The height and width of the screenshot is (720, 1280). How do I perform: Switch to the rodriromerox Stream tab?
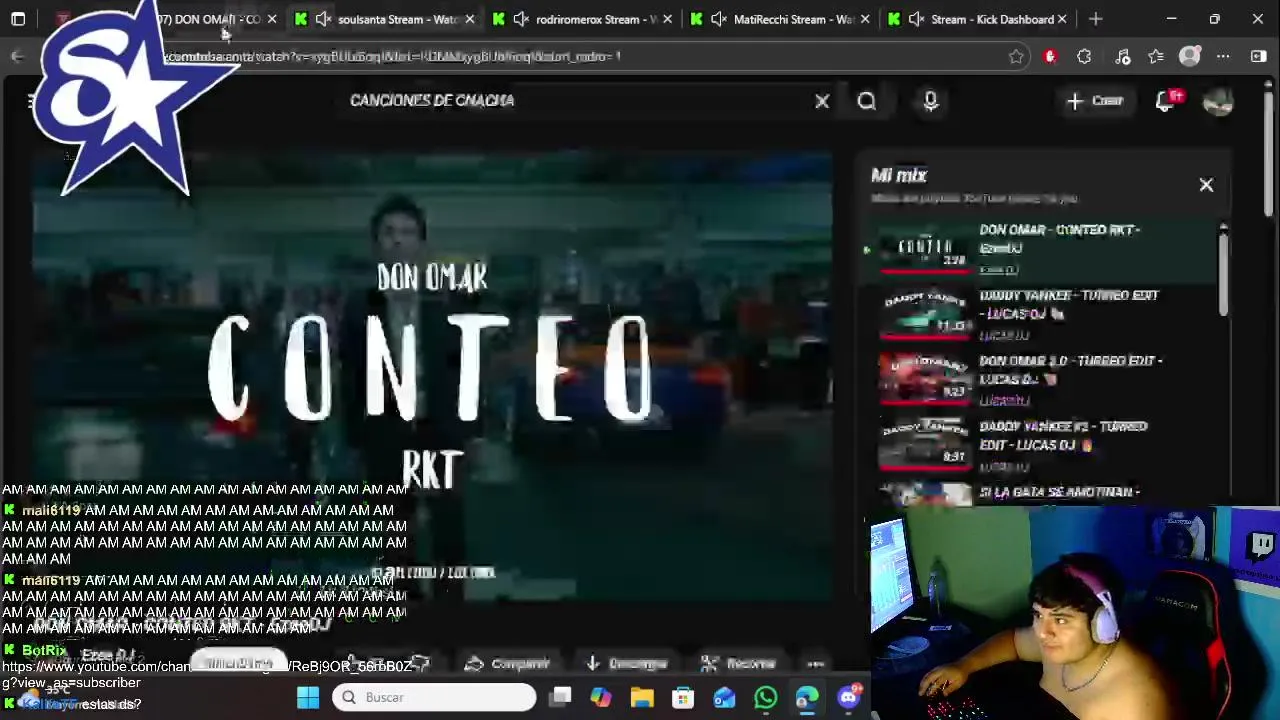point(585,19)
